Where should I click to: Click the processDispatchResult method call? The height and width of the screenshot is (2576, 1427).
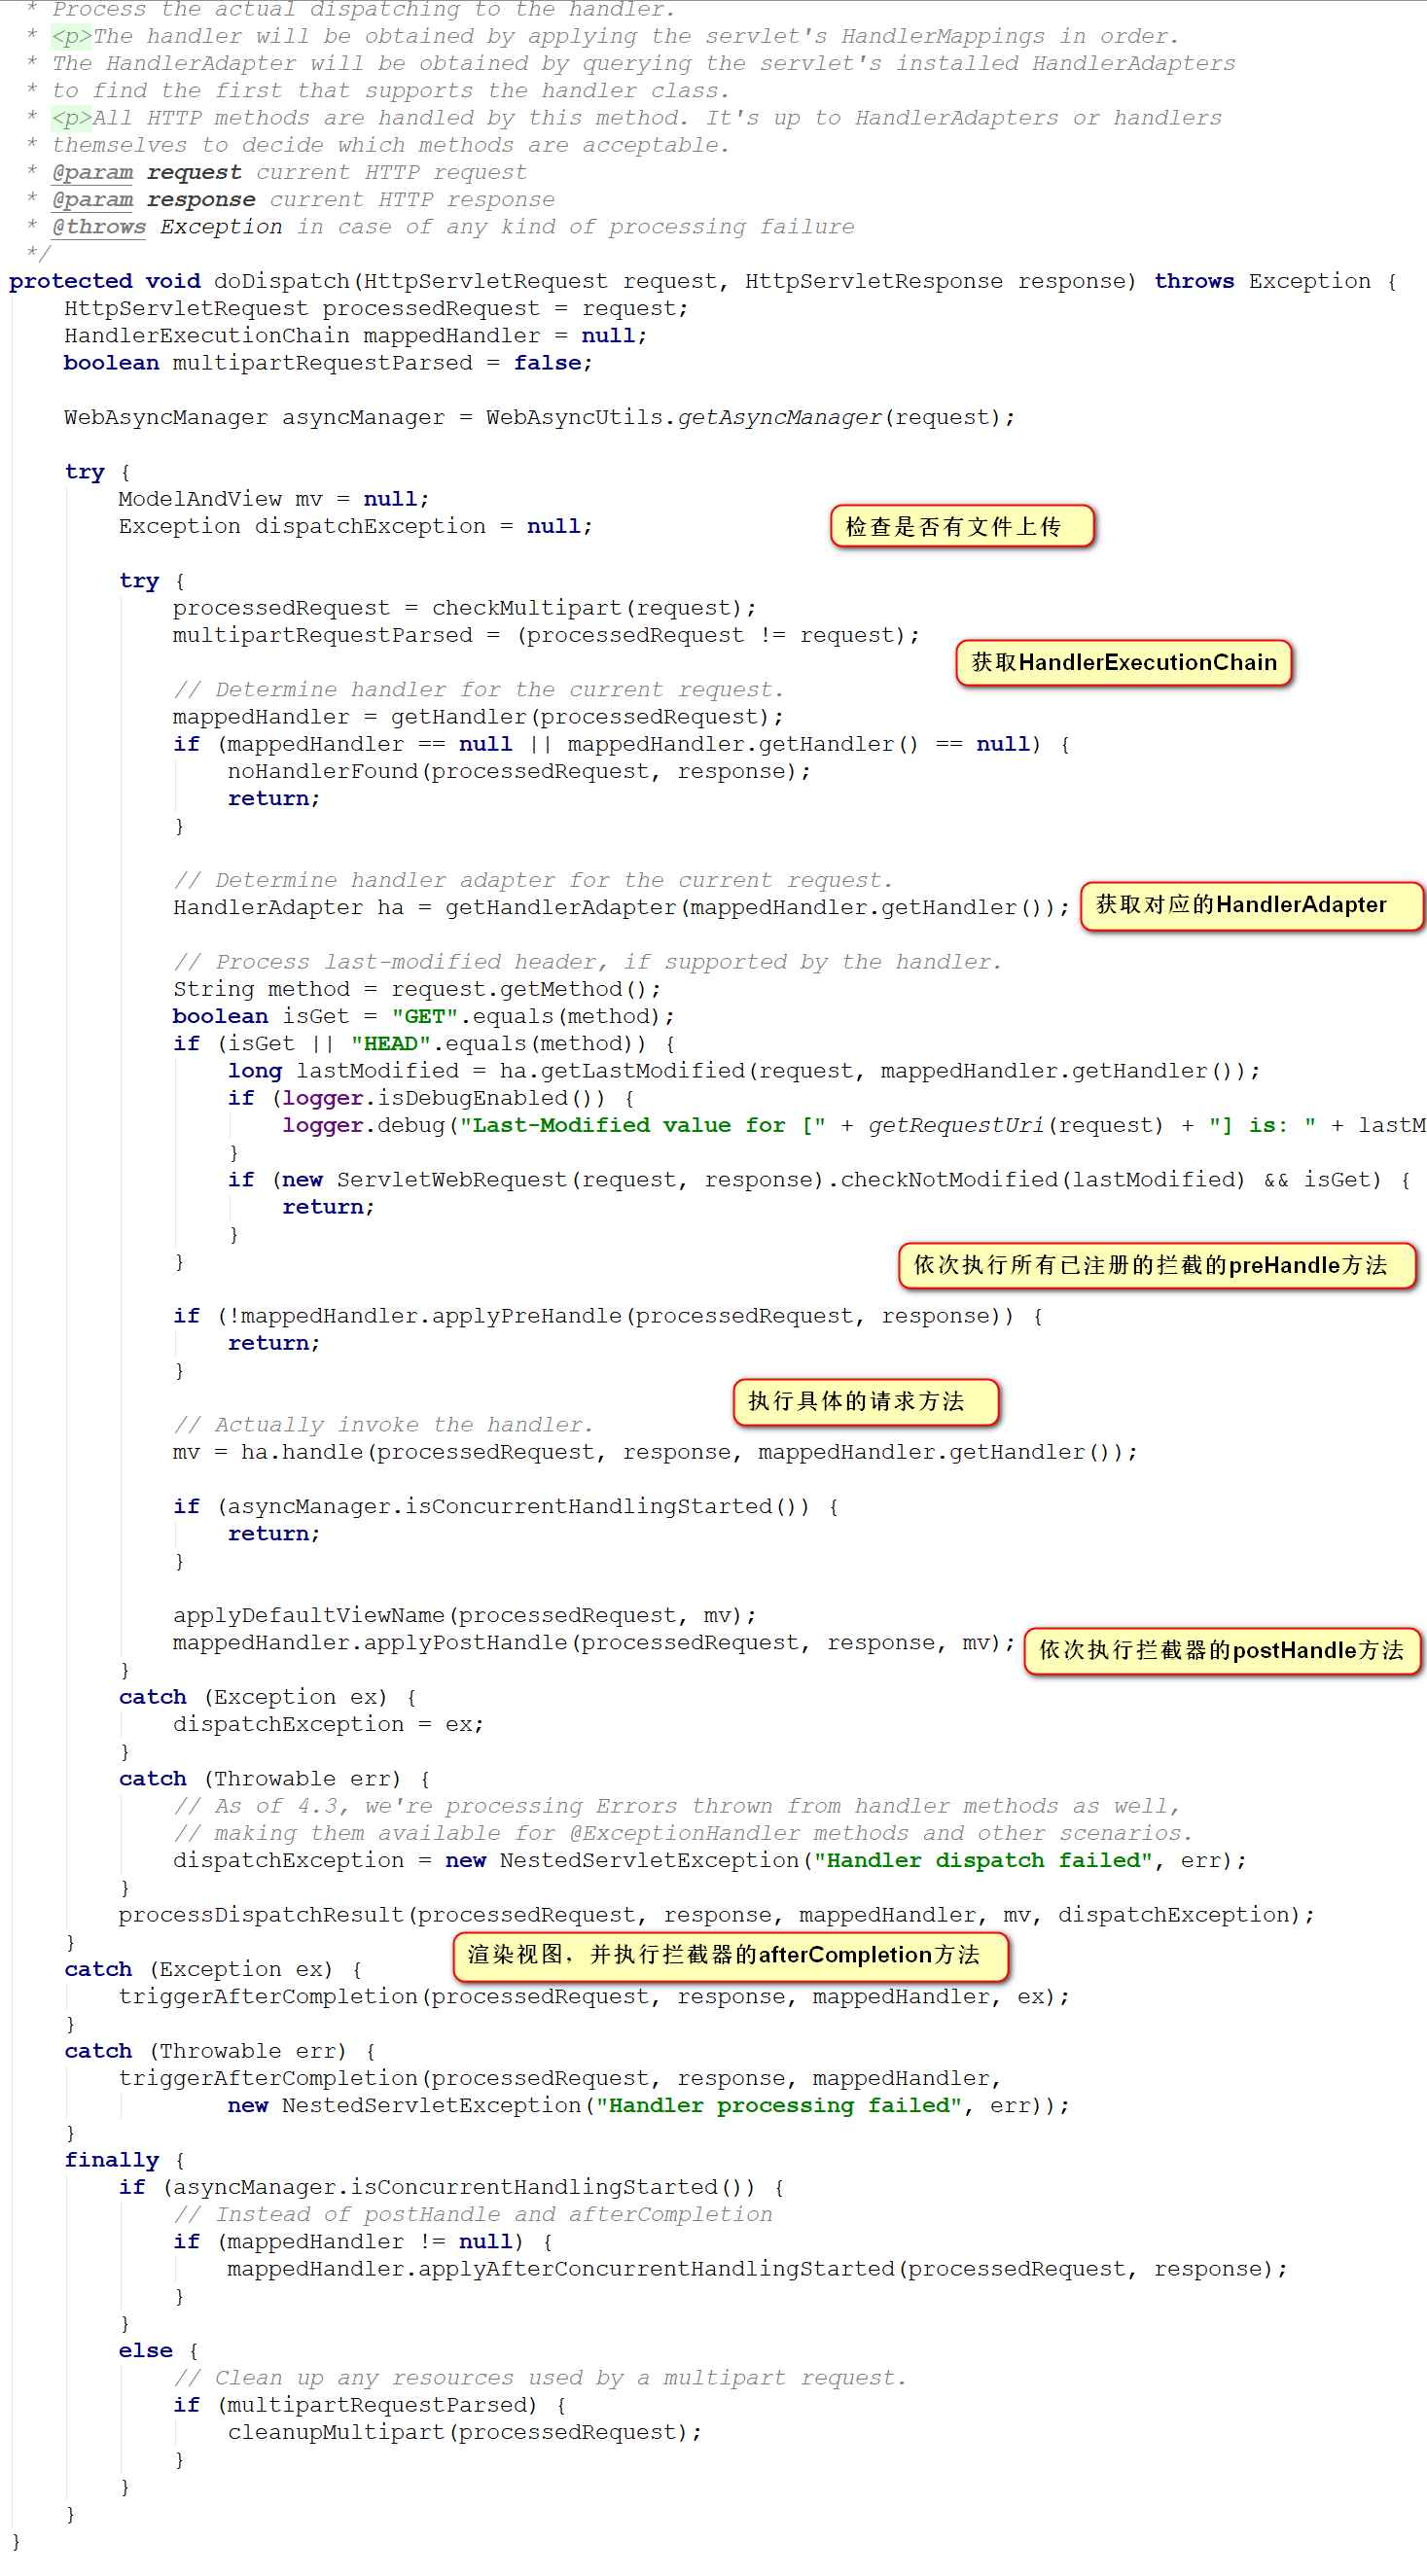pyautogui.click(x=260, y=1913)
